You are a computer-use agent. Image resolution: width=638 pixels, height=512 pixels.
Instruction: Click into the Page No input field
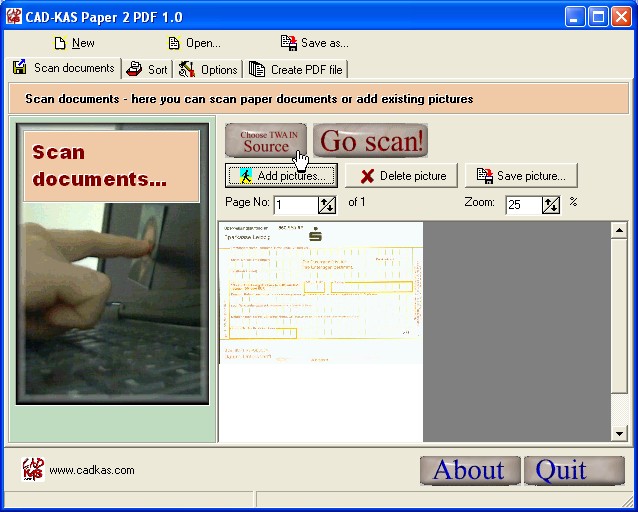coord(296,205)
